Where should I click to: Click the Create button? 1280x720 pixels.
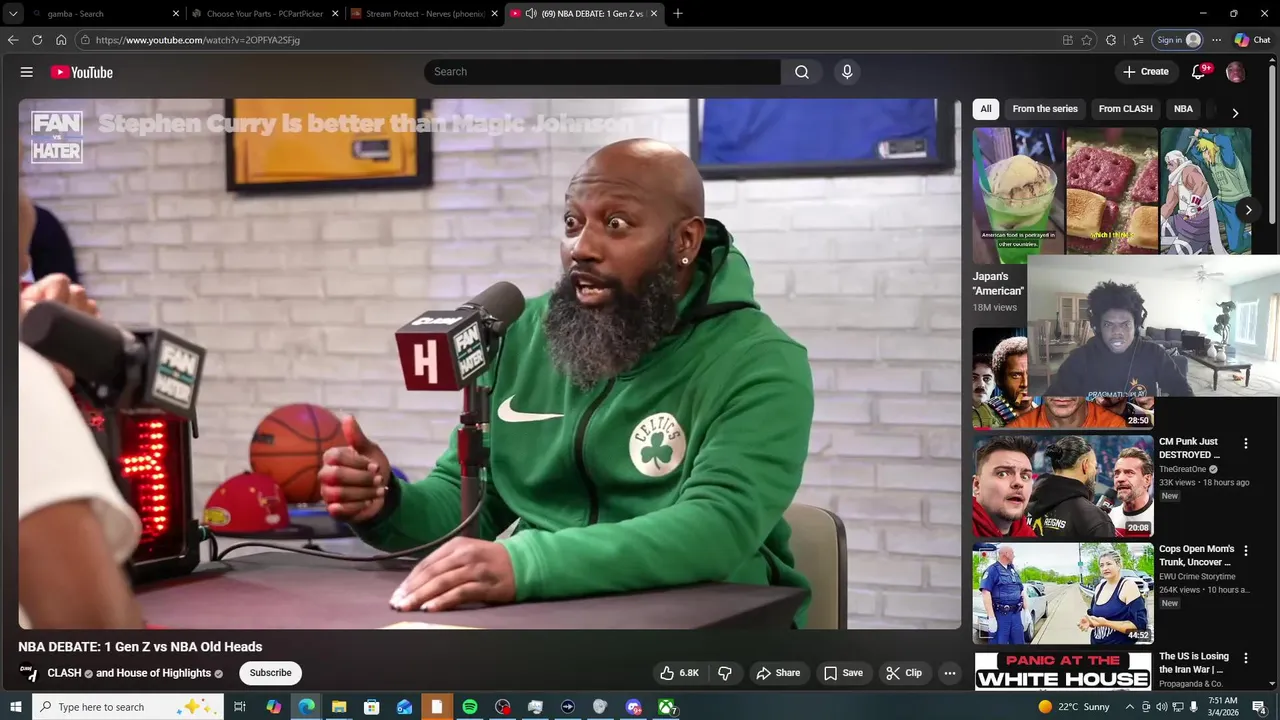point(1145,72)
